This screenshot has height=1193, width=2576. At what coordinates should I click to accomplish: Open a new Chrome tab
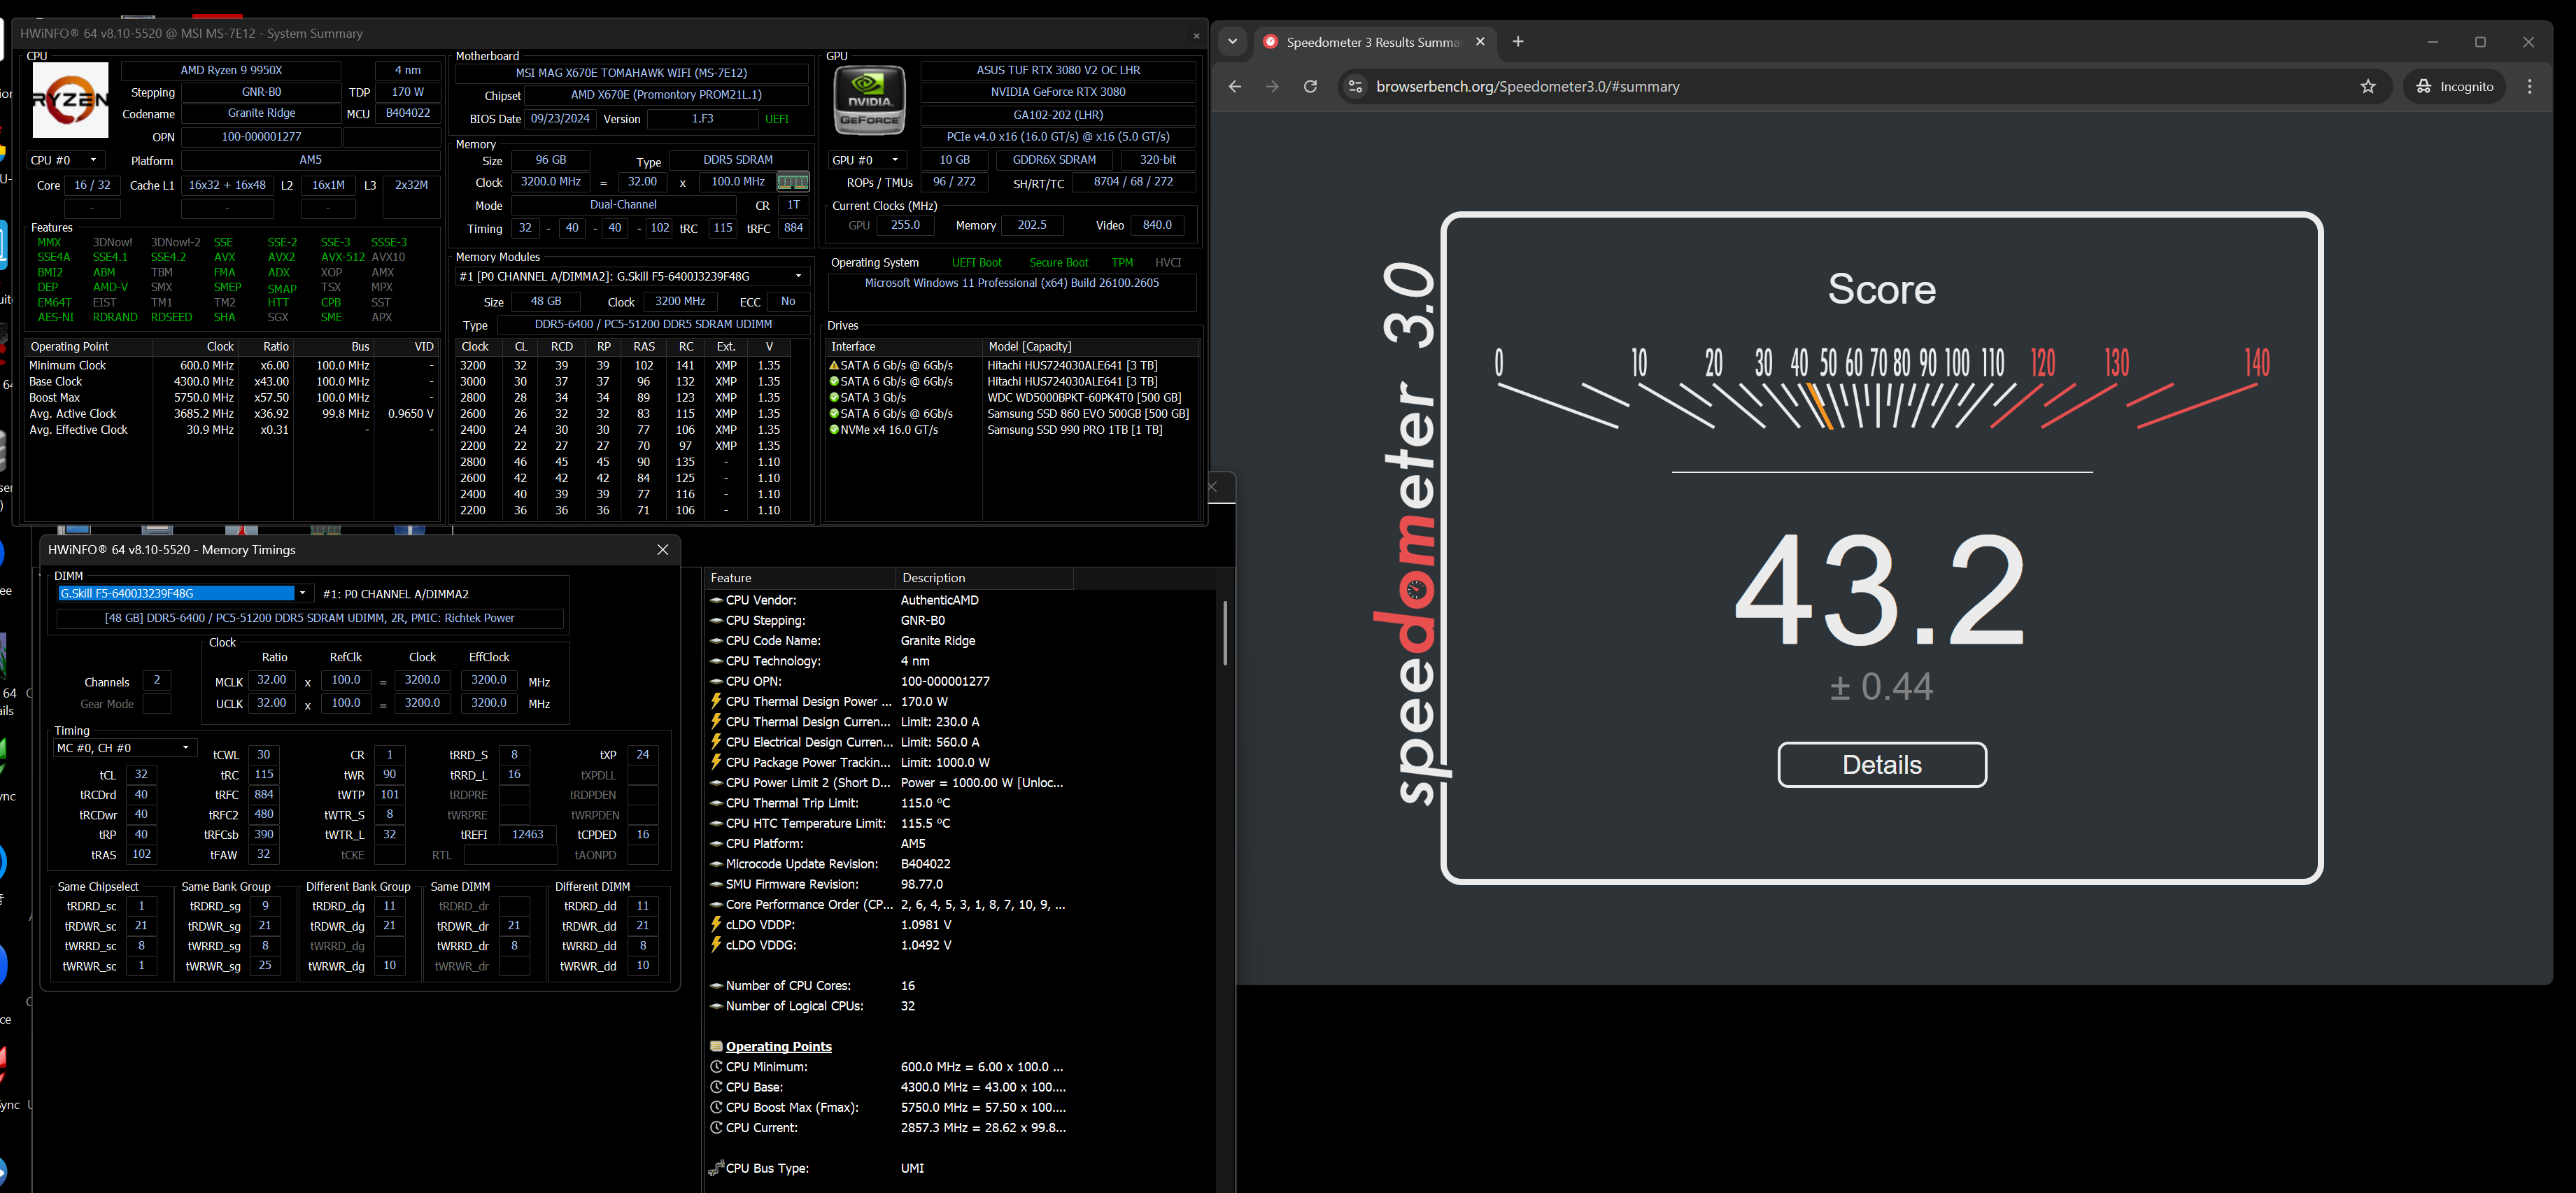tap(1518, 41)
